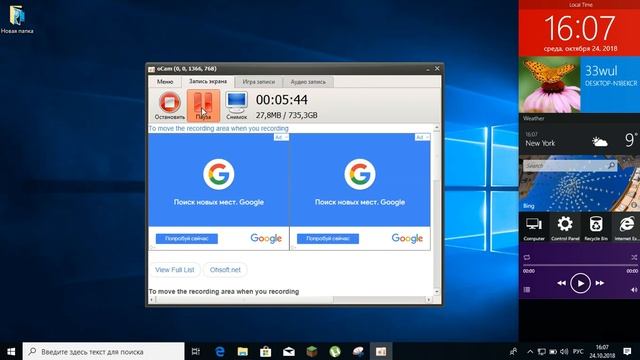
Task: Click the taskbar search box
Action: click(104, 351)
